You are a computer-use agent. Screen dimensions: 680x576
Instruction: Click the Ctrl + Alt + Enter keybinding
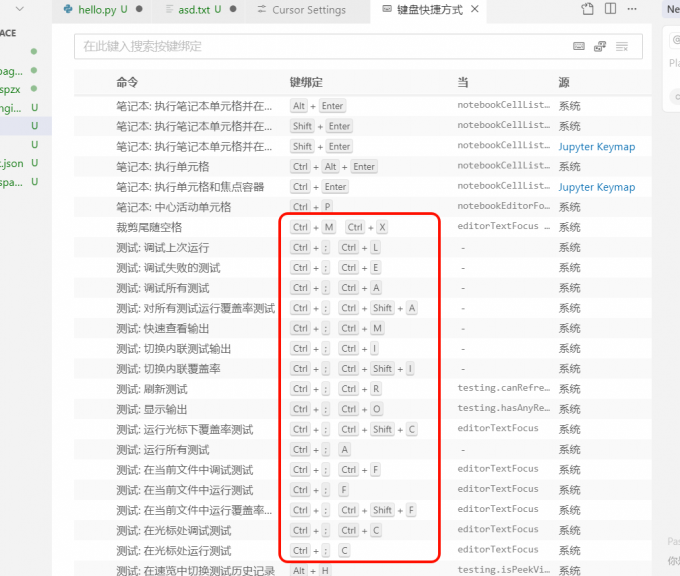tap(333, 167)
